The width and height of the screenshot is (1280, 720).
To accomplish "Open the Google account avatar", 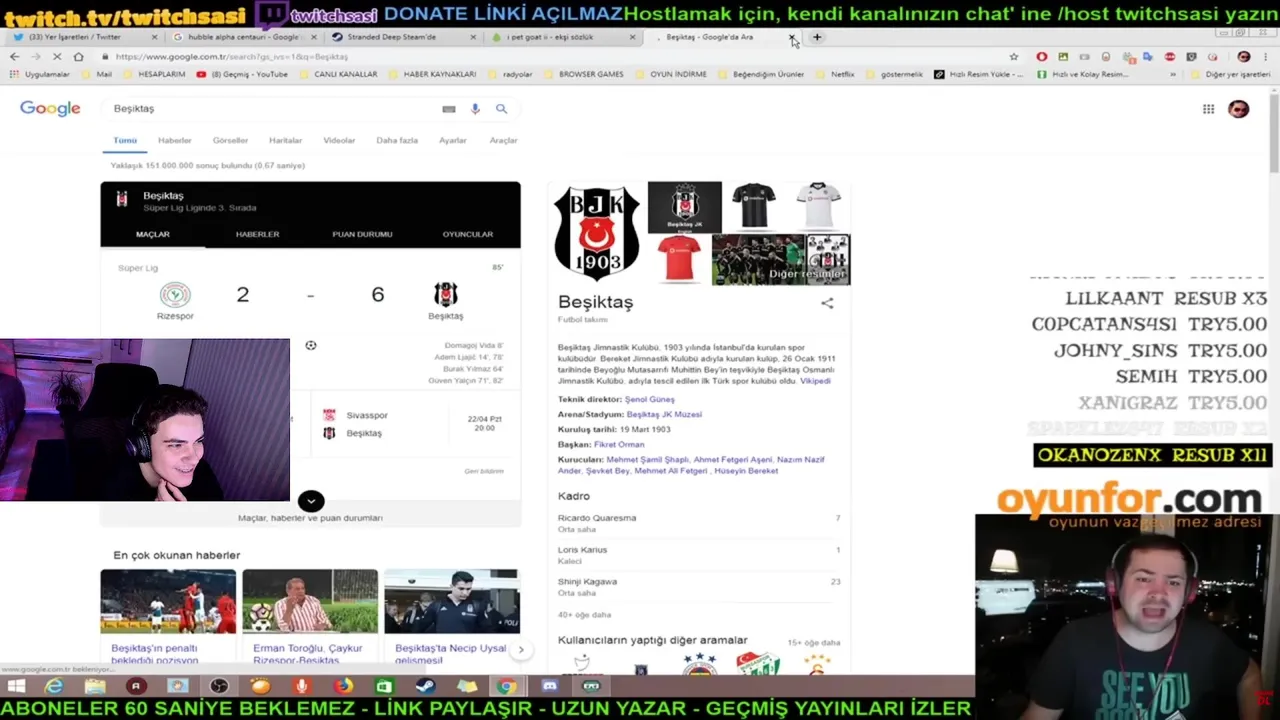I will [x=1238, y=109].
